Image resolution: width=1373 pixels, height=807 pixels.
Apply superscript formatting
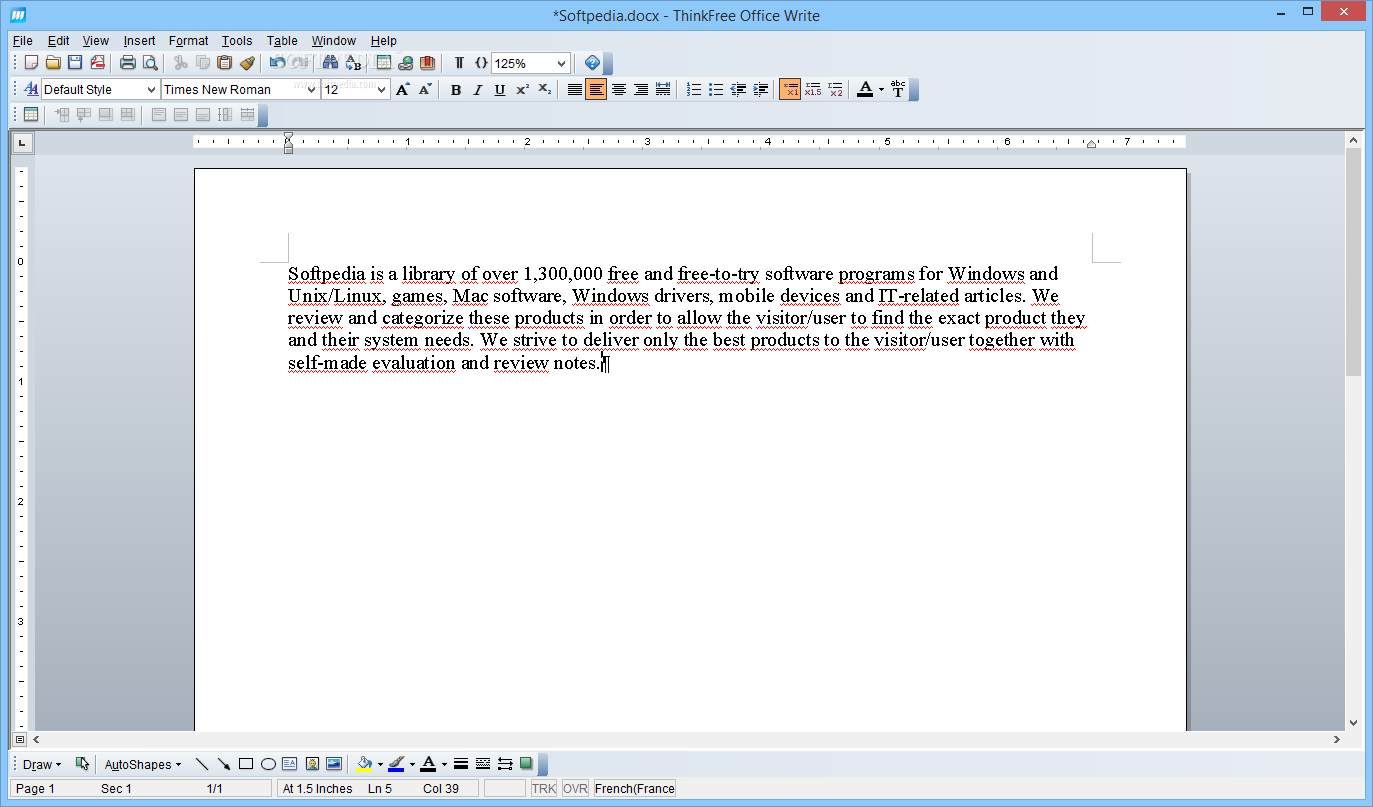tap(522, 89)
